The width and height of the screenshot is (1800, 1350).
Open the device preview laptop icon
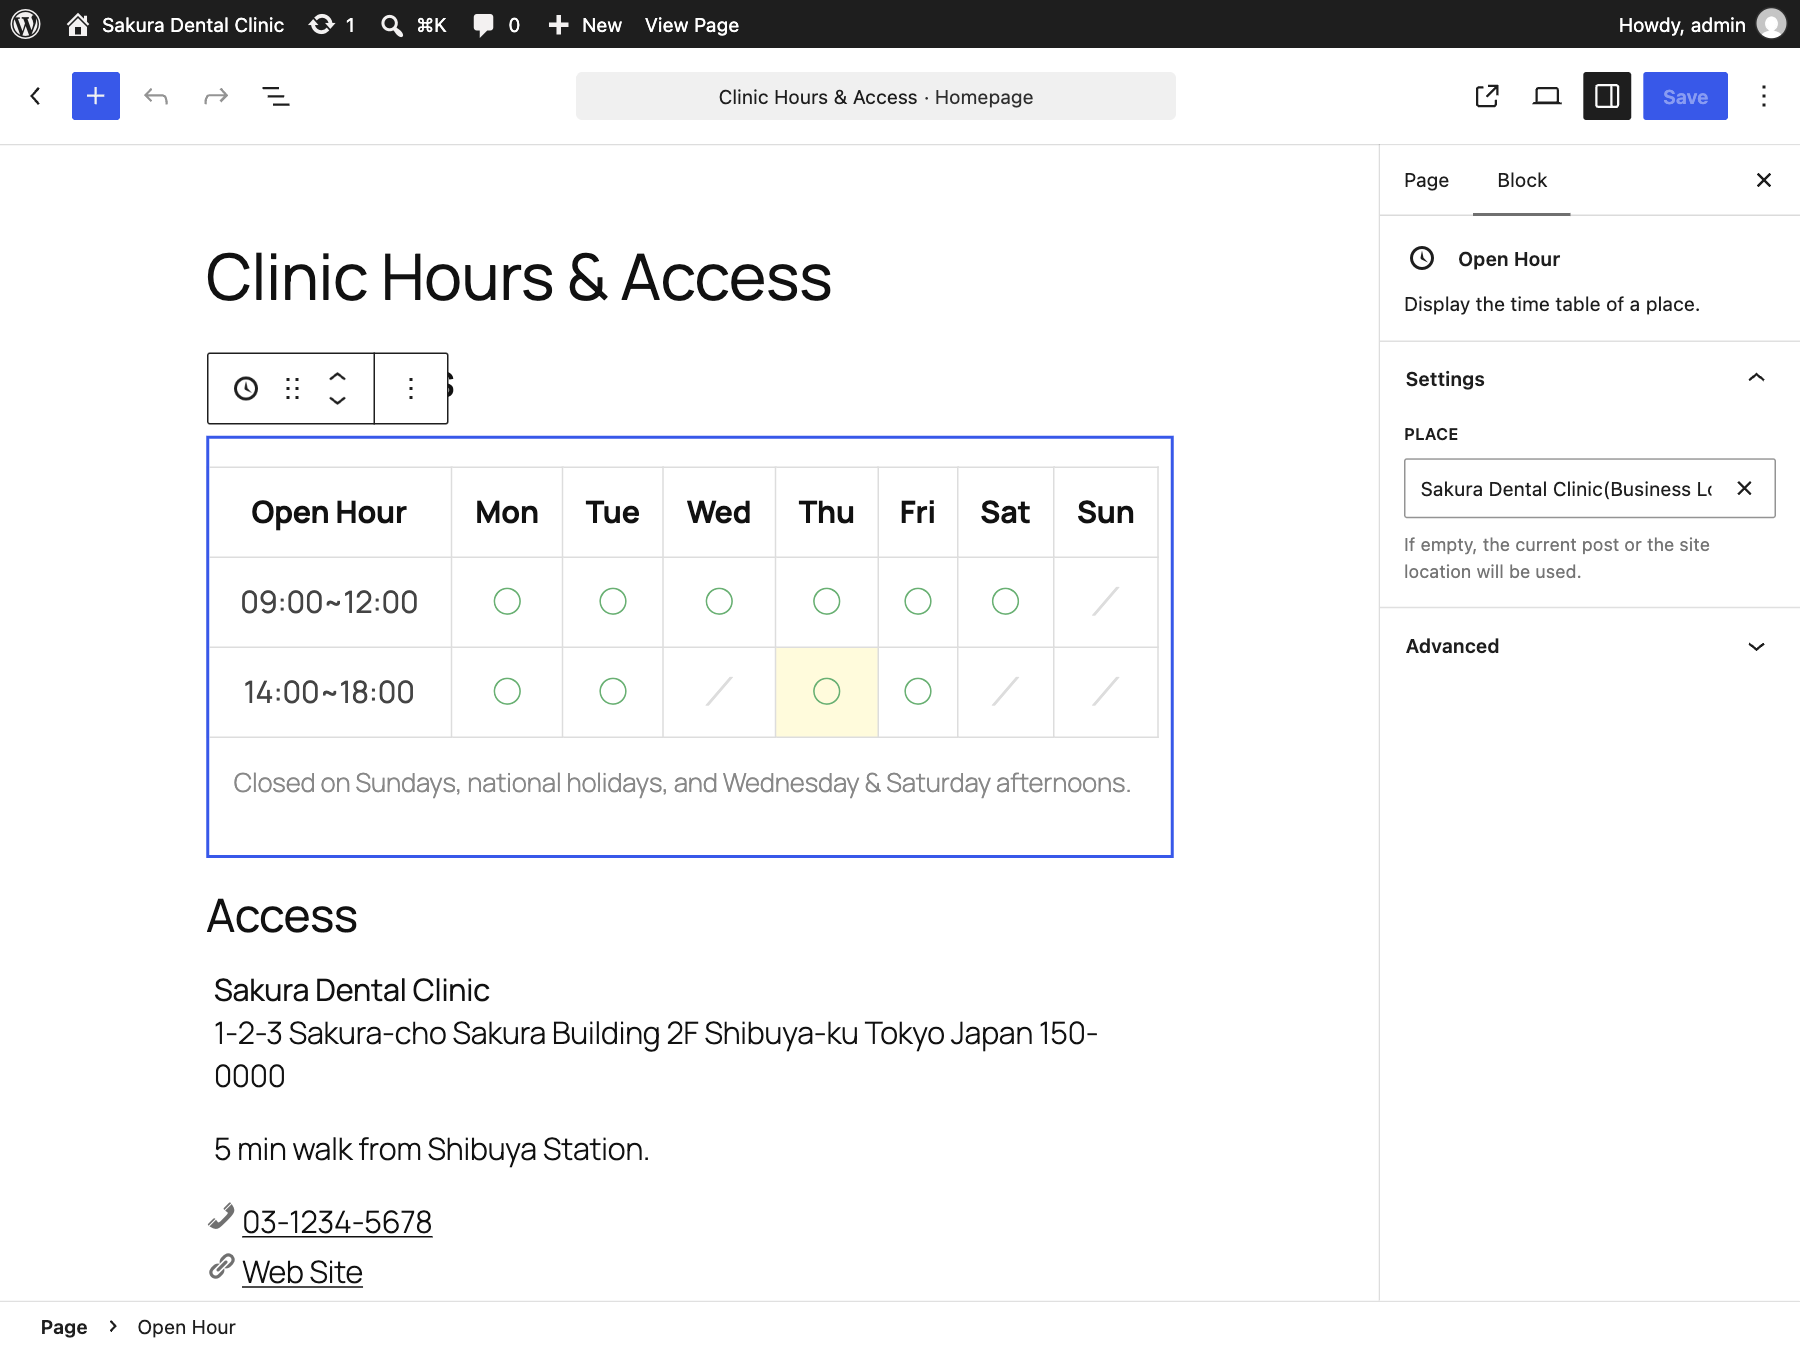[1547, 96]
